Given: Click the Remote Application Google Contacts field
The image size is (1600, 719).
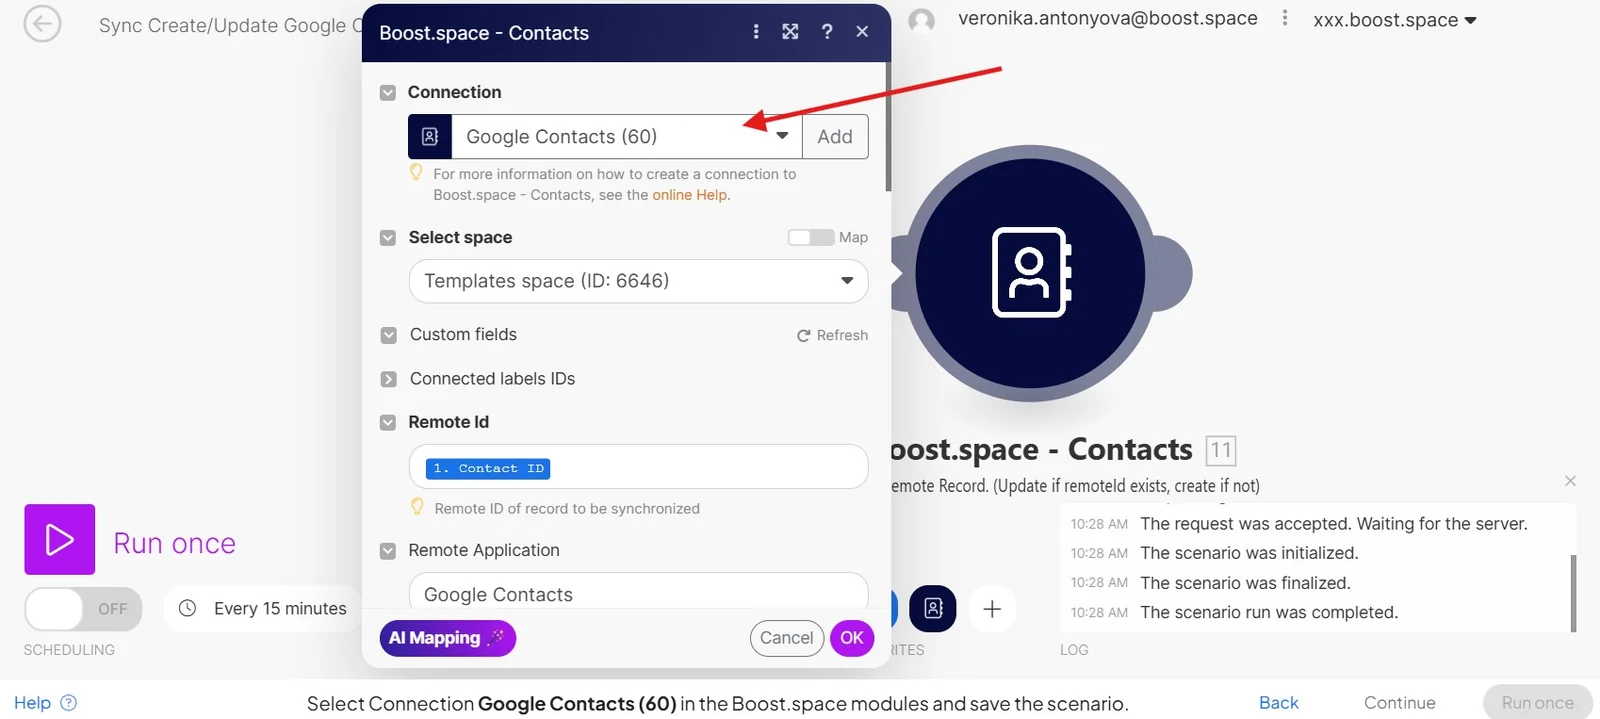Looking at the screenshot, I should (x=638, y=593).
